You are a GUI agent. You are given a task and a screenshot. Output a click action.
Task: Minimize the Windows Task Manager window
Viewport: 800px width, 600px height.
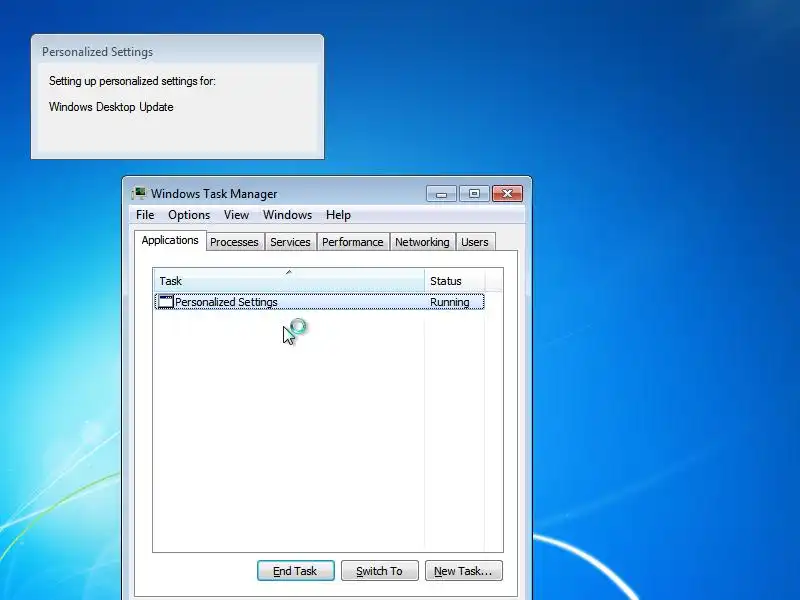pyautogui.click(x=441, y=194)
